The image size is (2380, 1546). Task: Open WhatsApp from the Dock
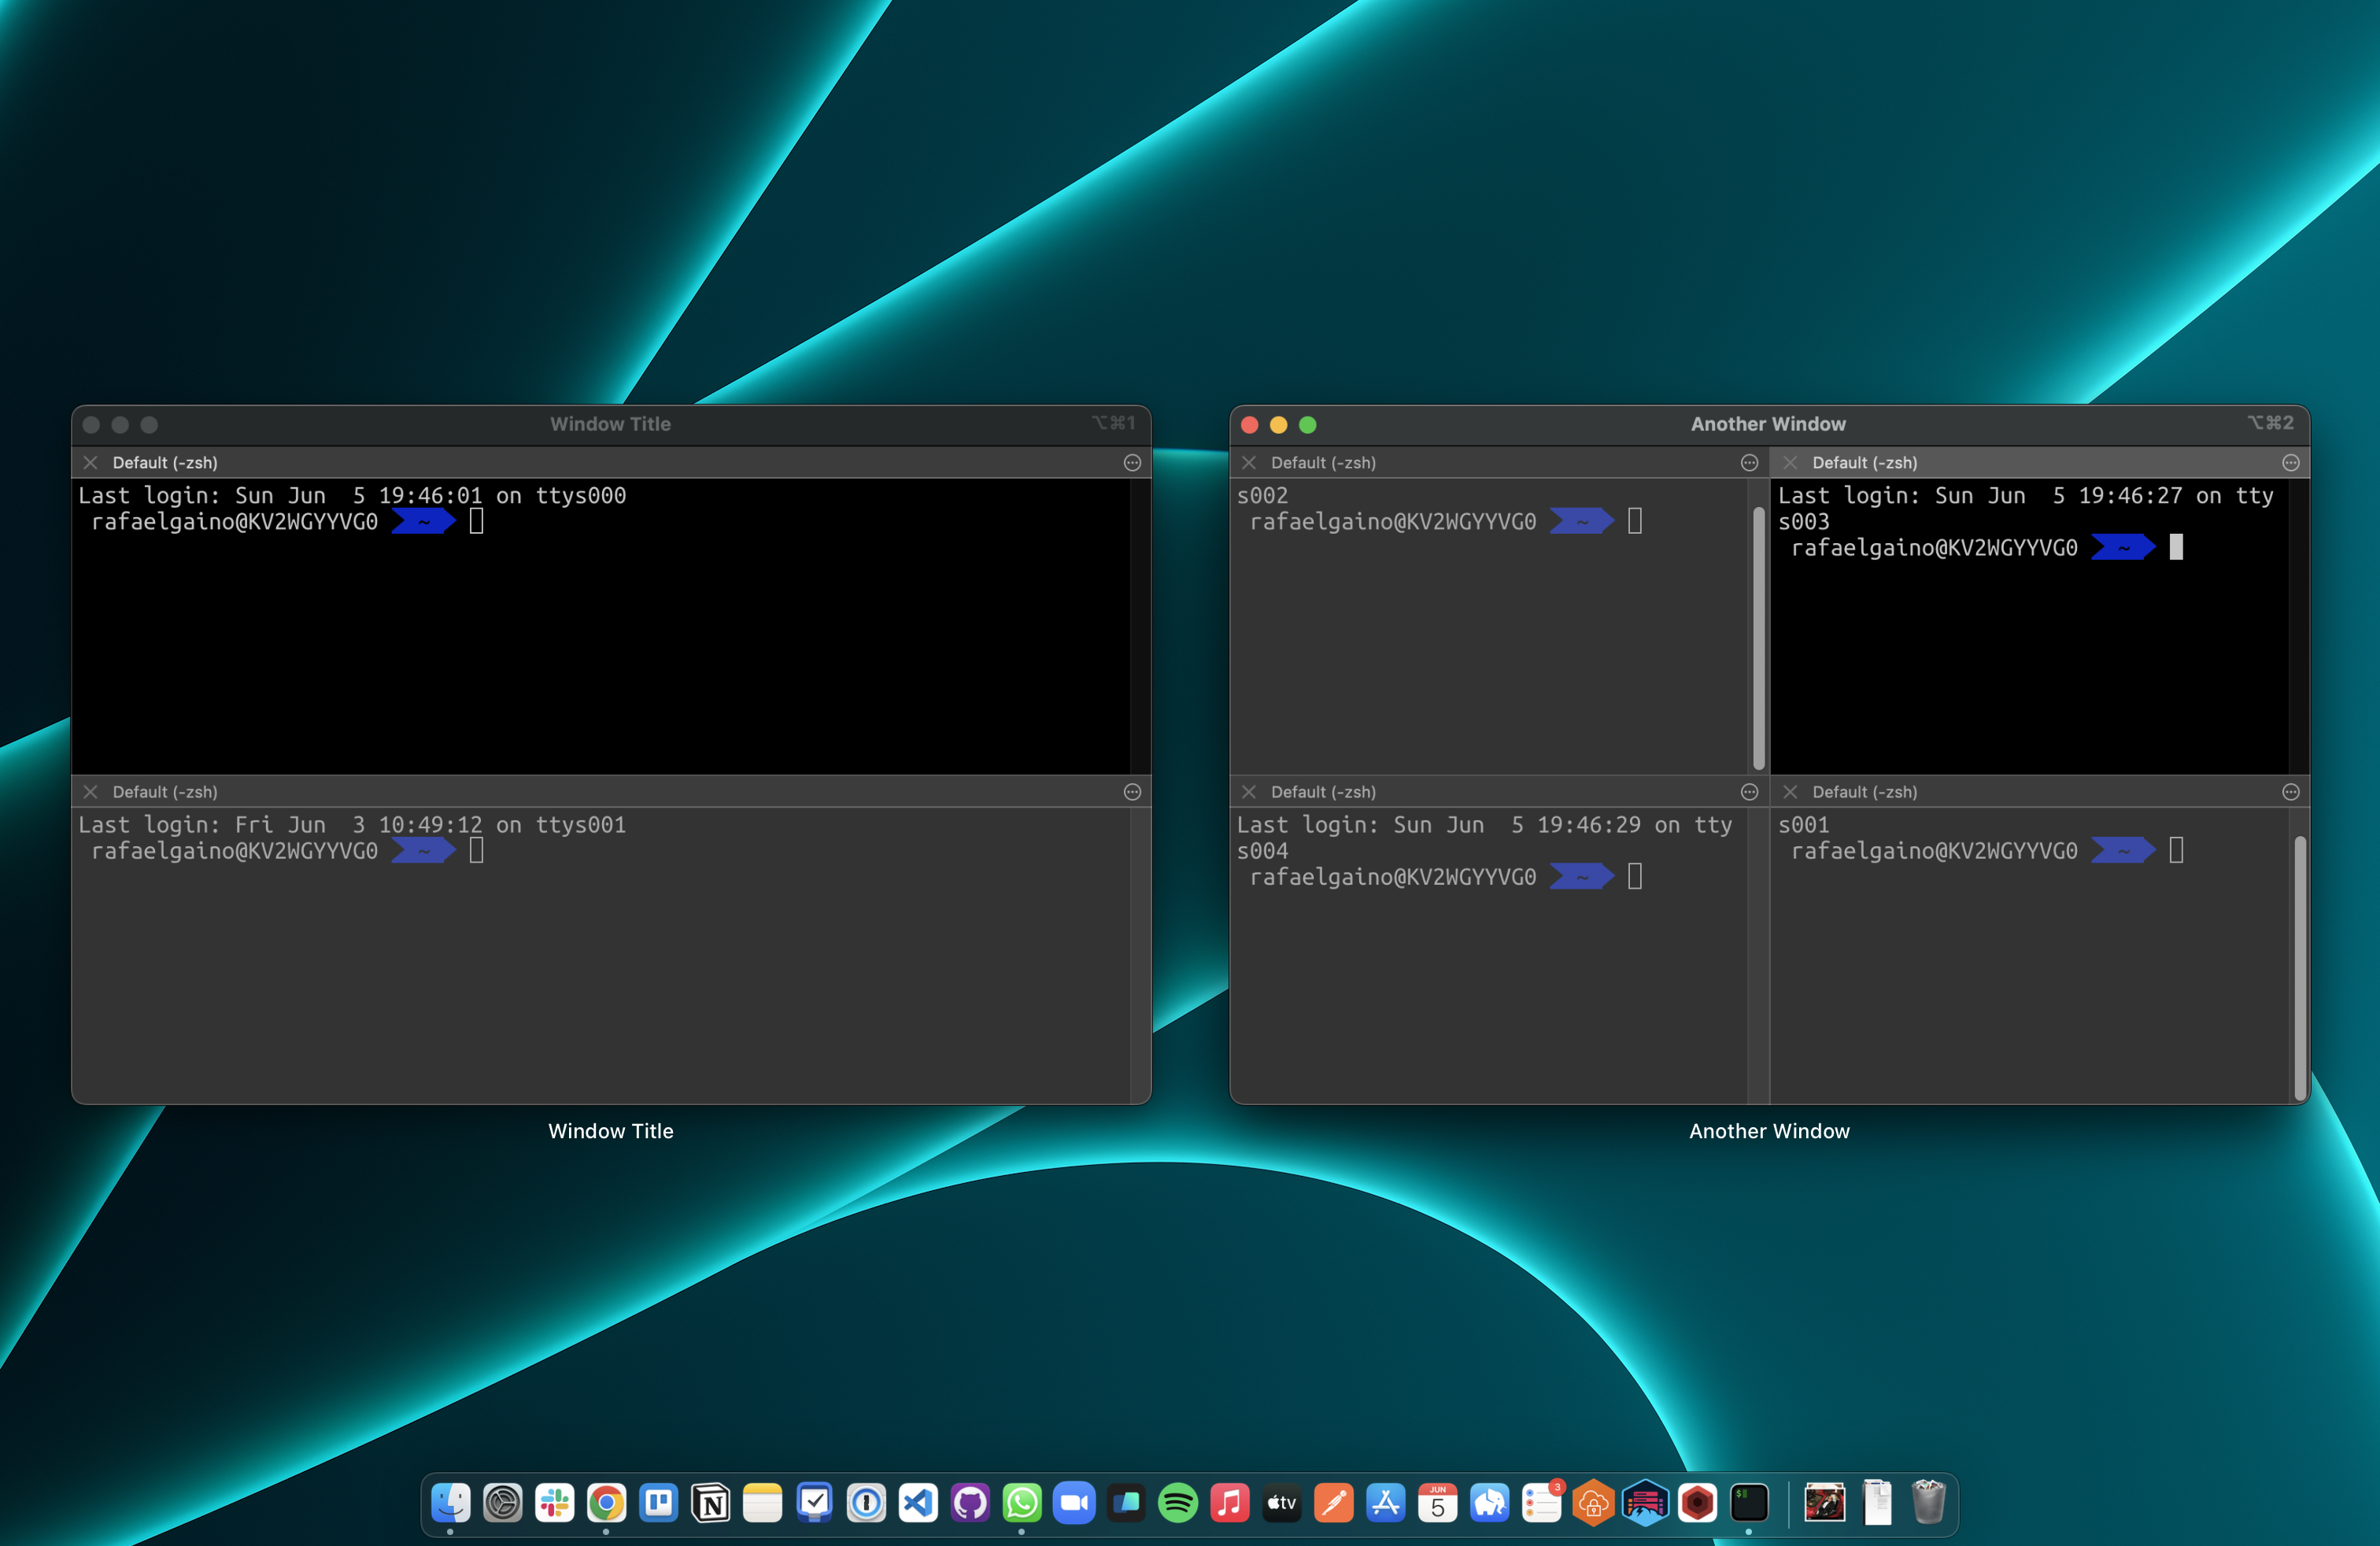point(1022,1502)
